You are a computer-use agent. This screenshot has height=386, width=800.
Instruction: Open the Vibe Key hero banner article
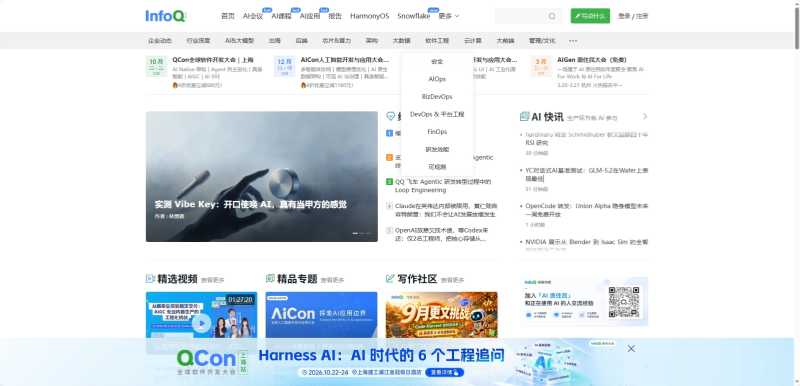pos(262,176)
